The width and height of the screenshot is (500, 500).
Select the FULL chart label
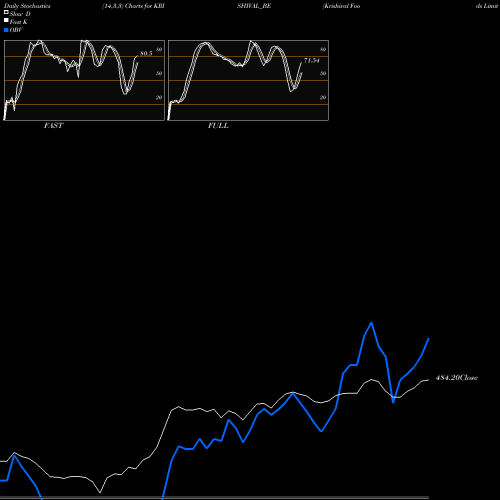pos(218,126)
